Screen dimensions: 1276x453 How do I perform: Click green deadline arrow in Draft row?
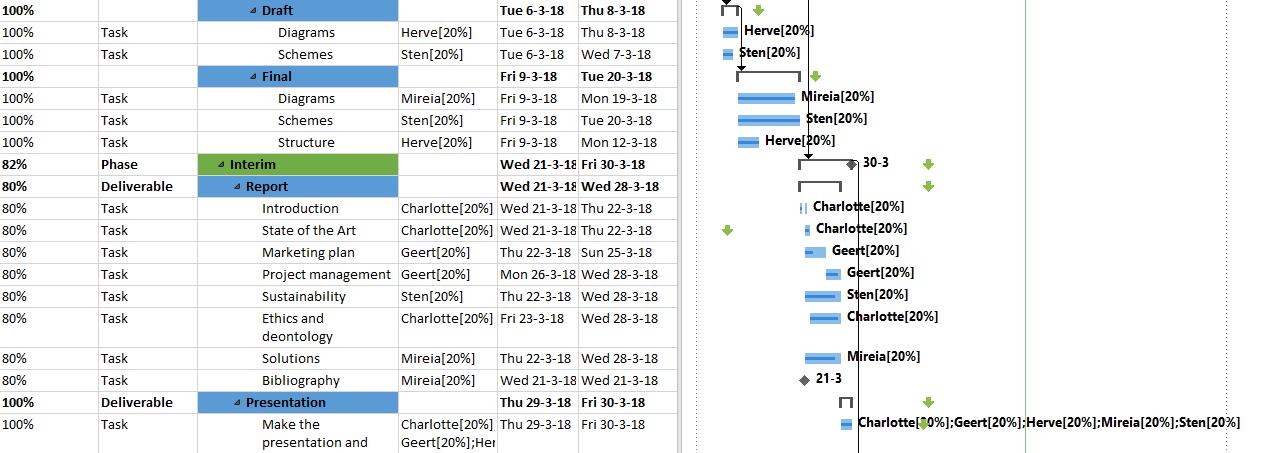(758, 10)
